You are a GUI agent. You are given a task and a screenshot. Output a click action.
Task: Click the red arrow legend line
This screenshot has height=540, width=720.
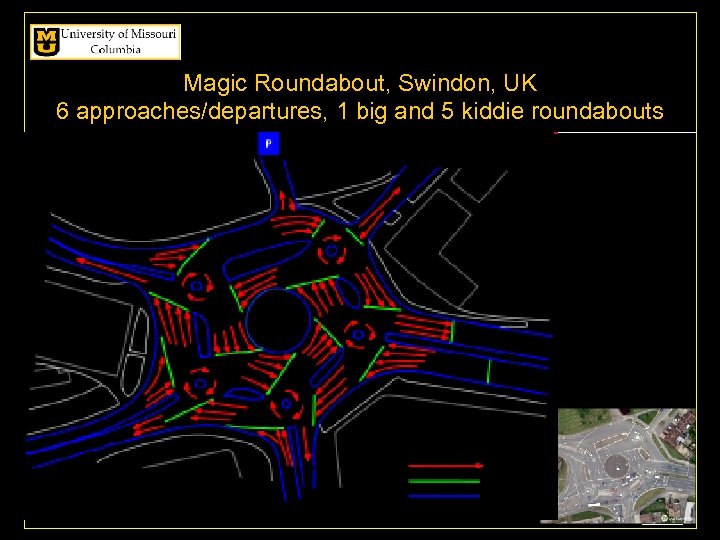445,466
